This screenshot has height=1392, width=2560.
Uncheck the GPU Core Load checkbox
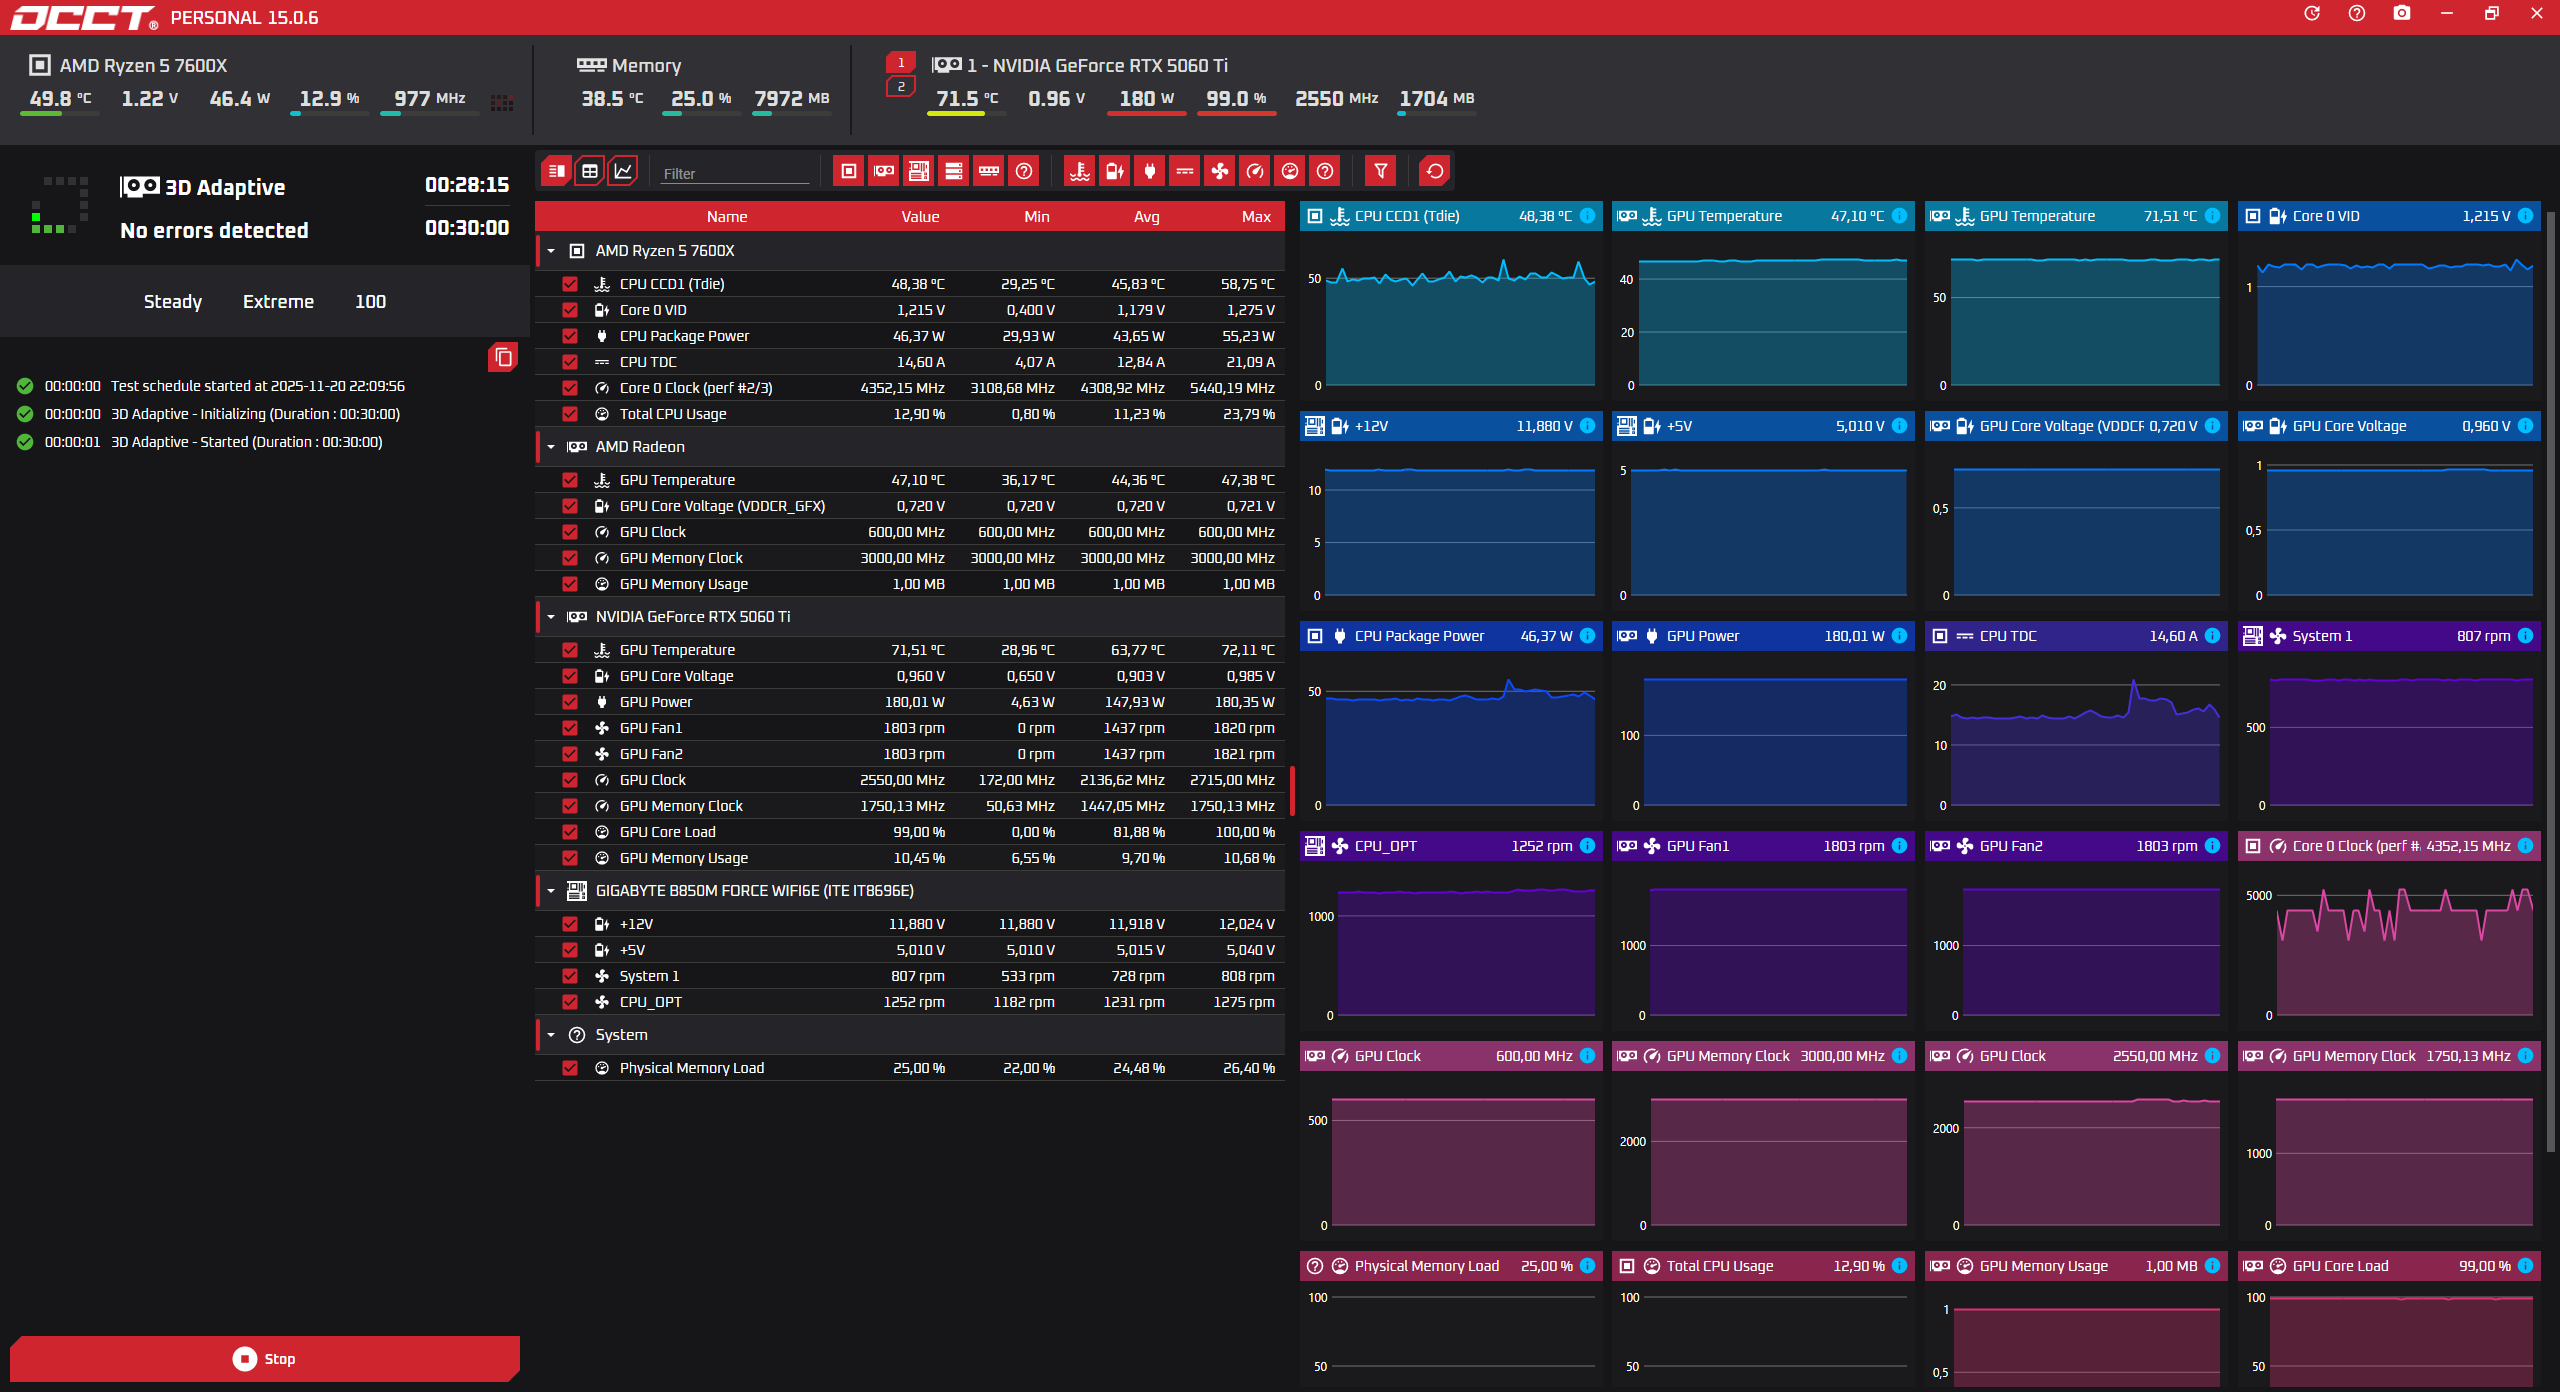pos(570,832)
